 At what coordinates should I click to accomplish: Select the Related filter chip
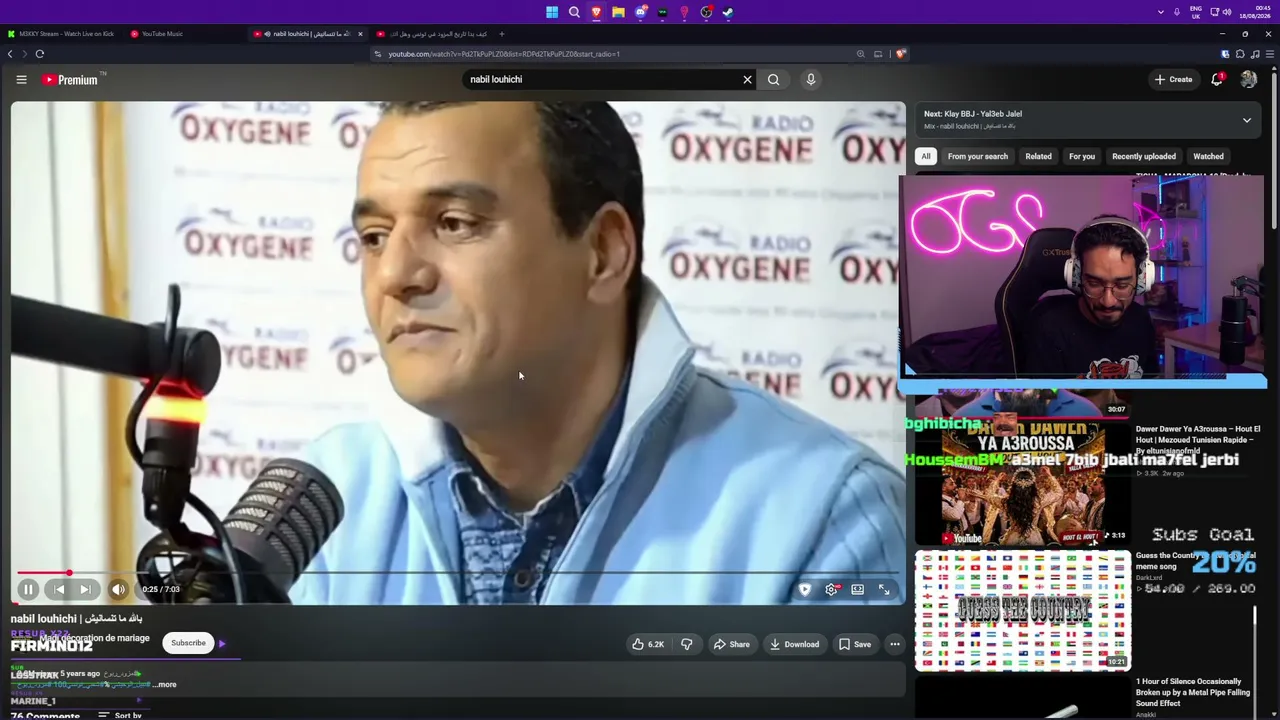click(1038, 156)
